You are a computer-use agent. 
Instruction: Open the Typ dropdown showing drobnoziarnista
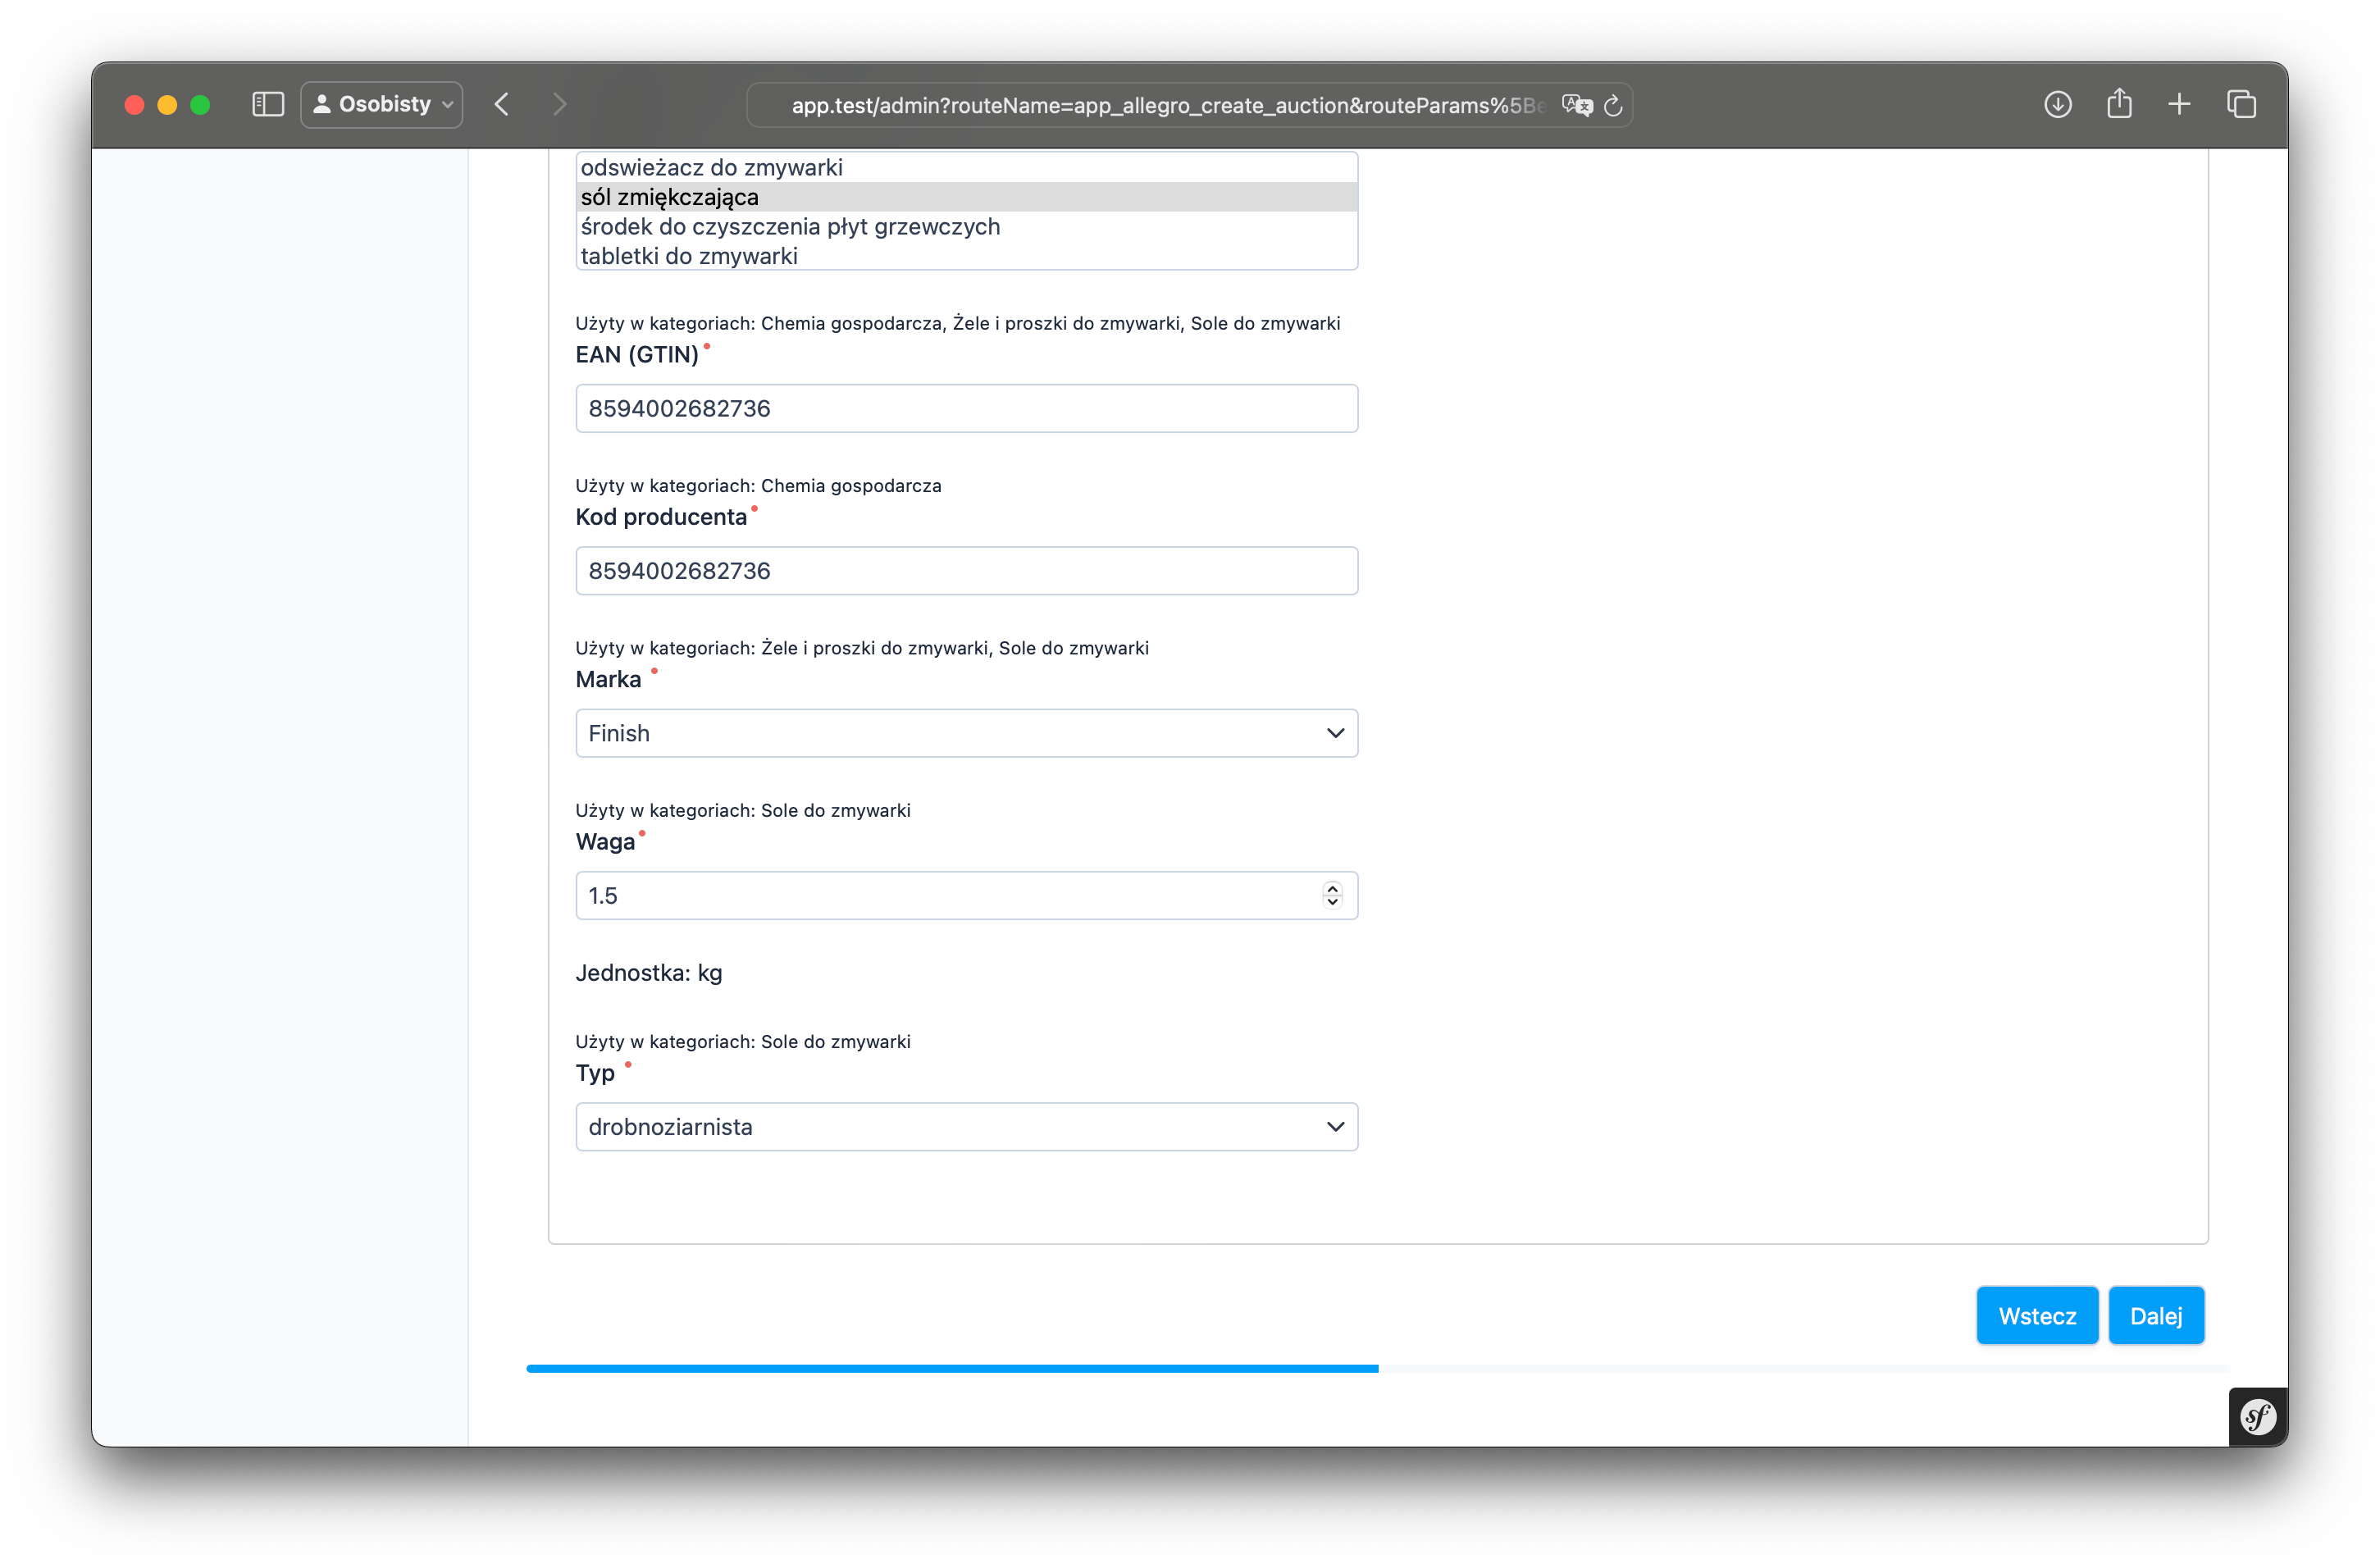(x=966, y=1126)
